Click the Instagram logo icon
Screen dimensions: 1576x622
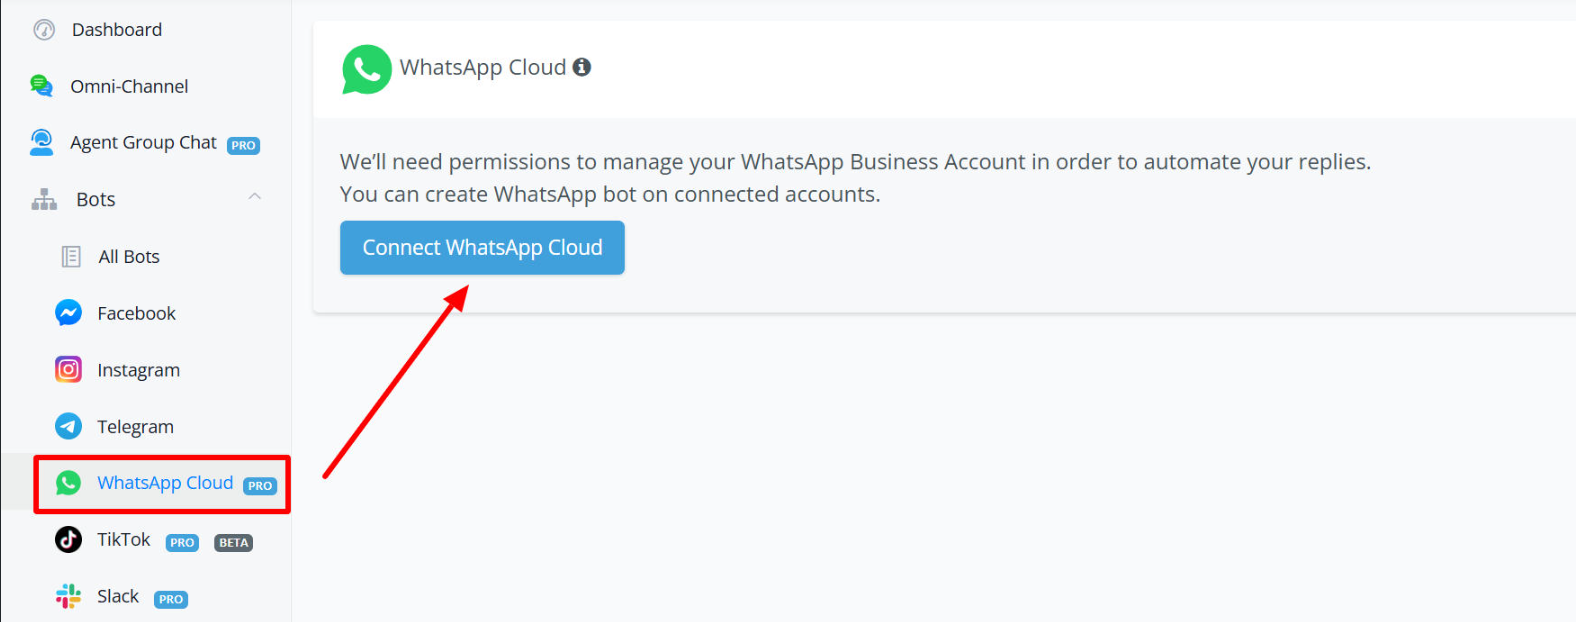tap(68, 370)
